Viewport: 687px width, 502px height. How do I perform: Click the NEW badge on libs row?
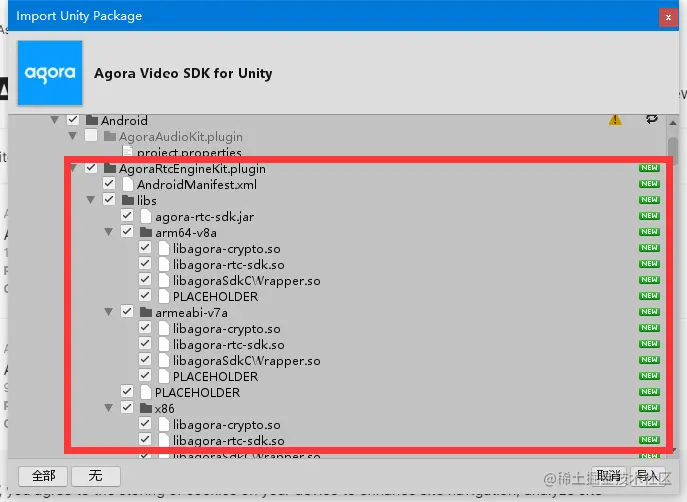point(649,200)
